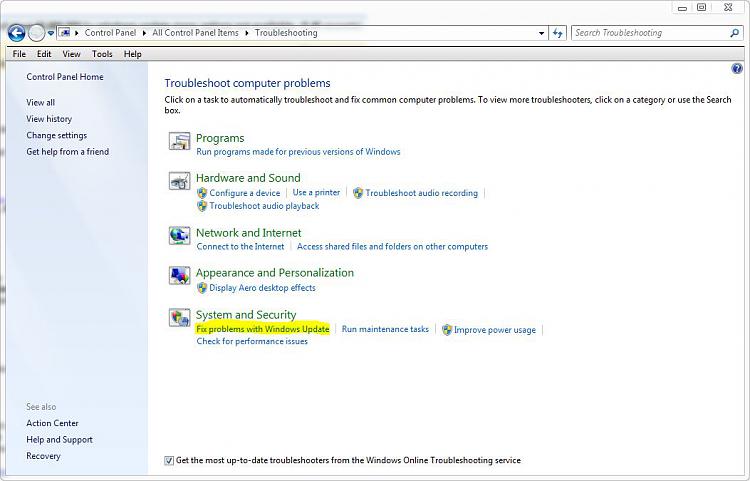Screen dimensions: 750x481
Task: Click Get help from a friend
Action: (x=67, y=152)
